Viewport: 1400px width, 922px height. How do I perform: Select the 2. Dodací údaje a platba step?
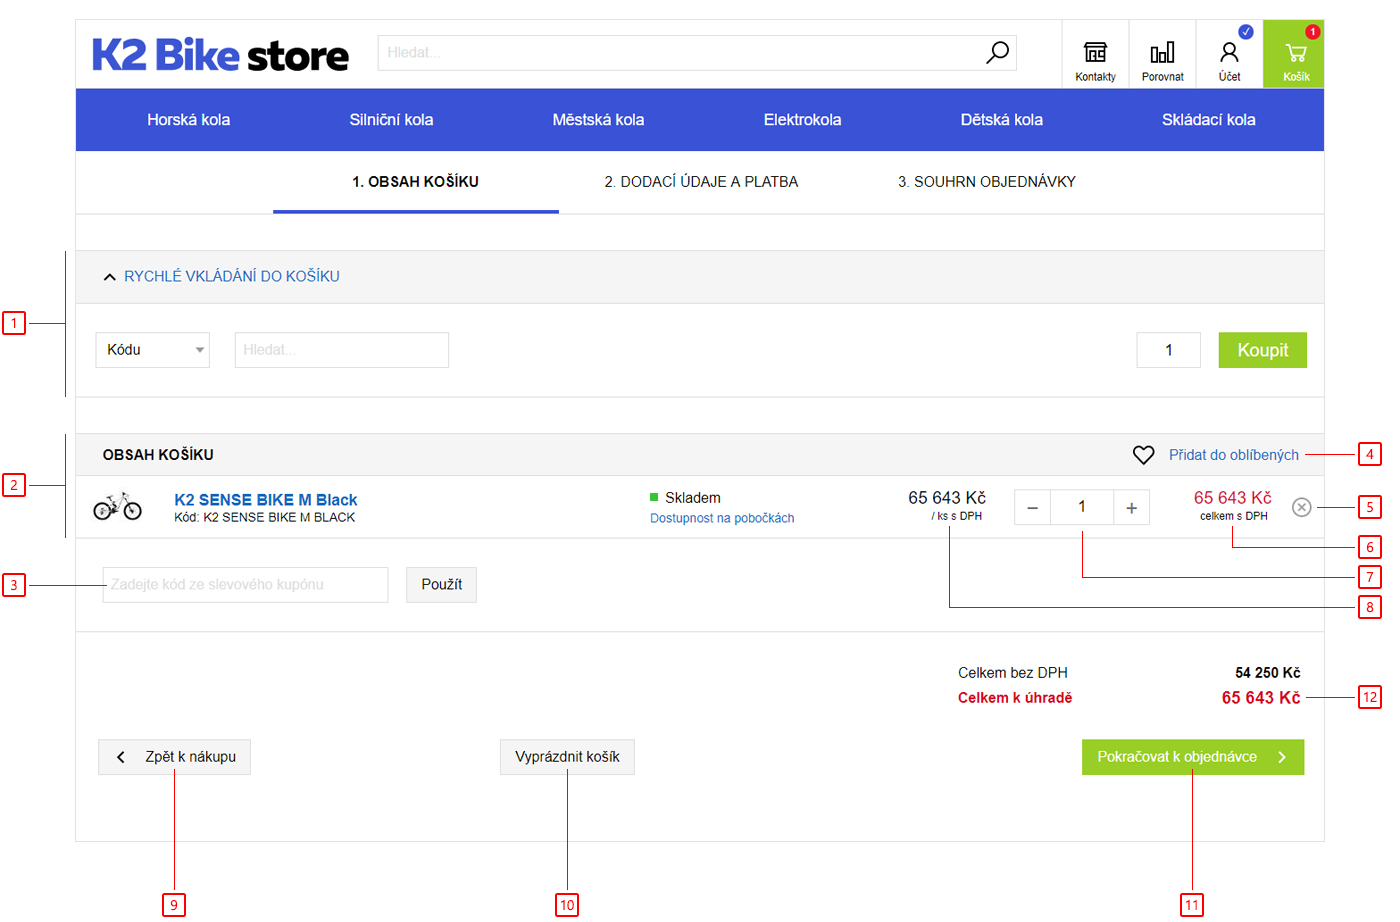(701, 182)
